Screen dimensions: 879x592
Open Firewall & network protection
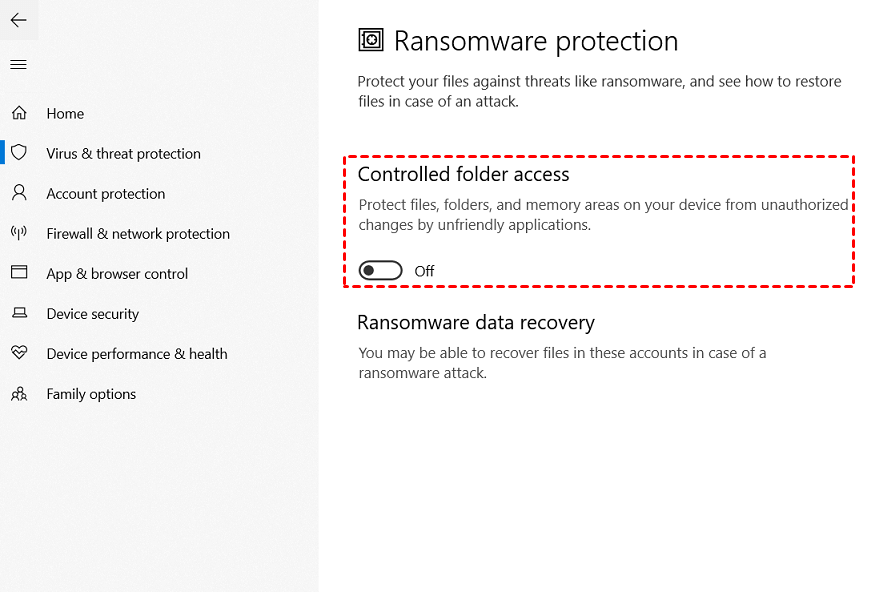click(138, 234)
